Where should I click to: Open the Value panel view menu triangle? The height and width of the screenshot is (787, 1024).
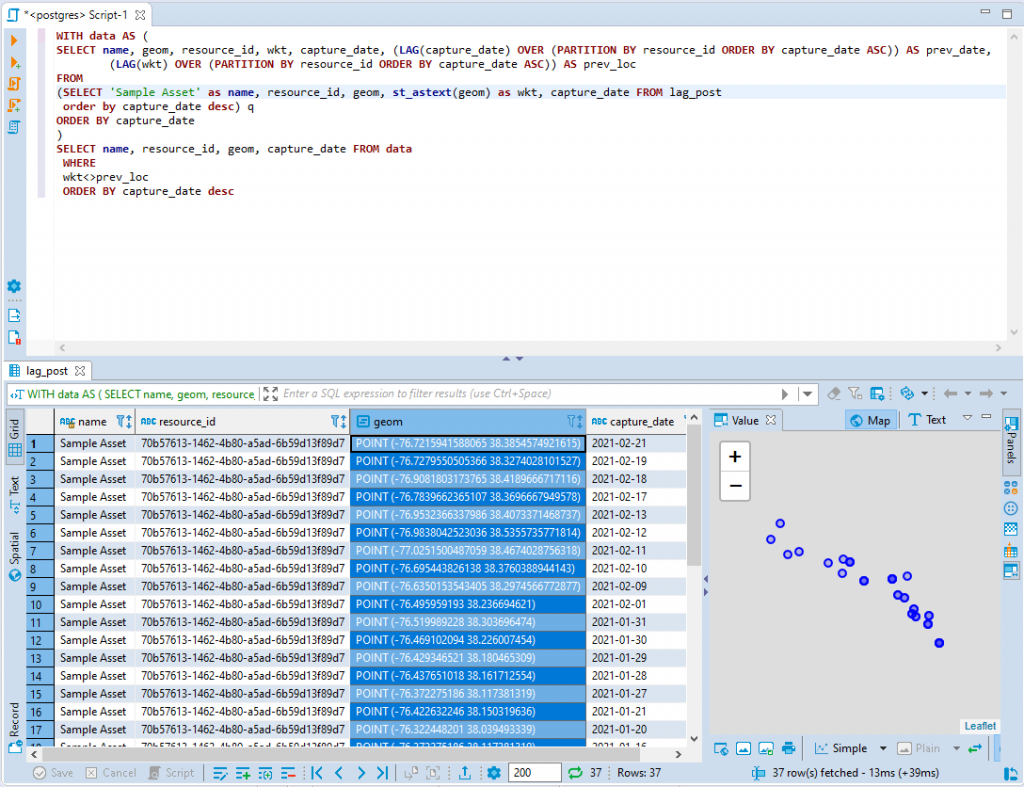point(967,417)
